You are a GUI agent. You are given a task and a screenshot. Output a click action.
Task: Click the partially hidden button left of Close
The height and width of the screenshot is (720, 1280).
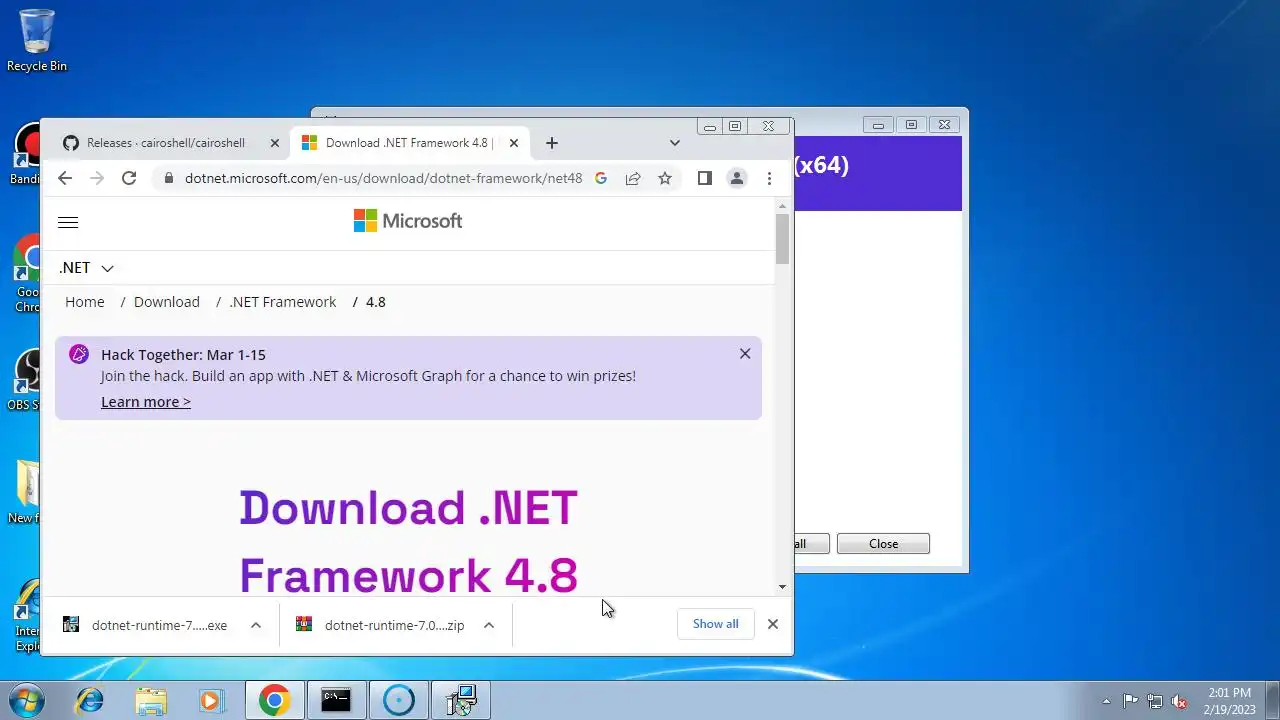point(812,544)
